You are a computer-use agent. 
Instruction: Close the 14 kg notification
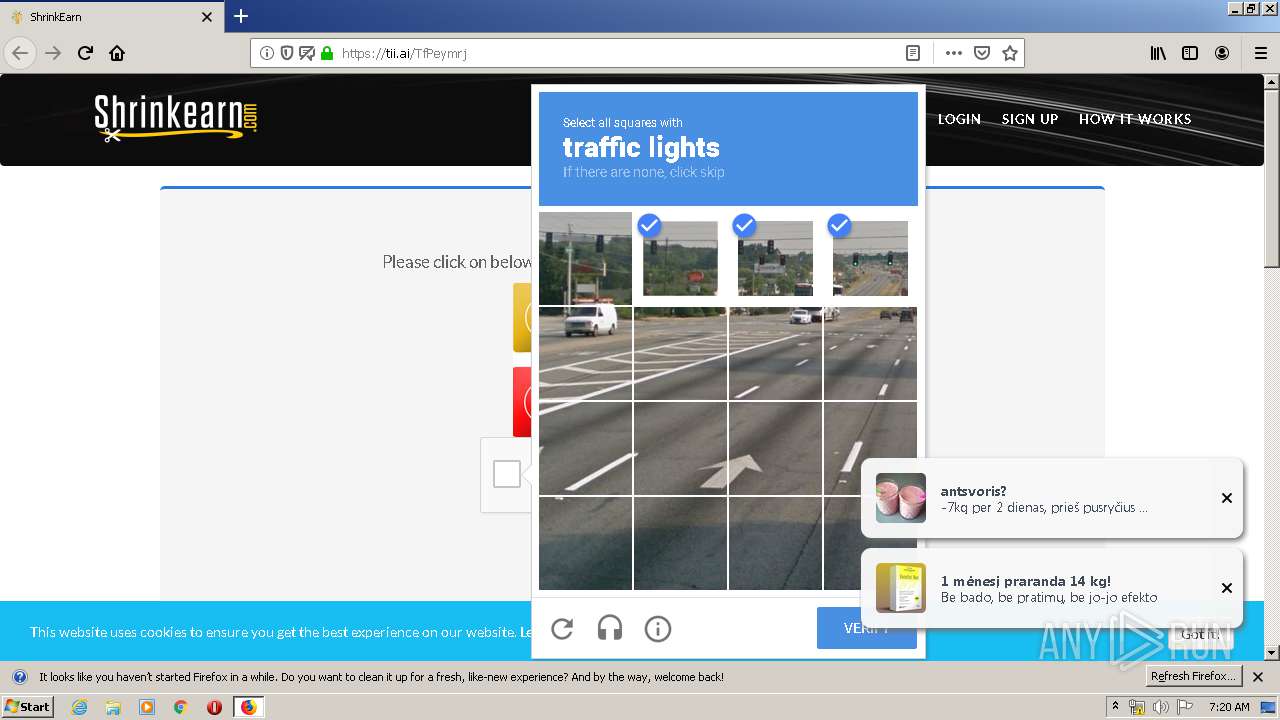pyautogui.click(x=1227, y=588)
